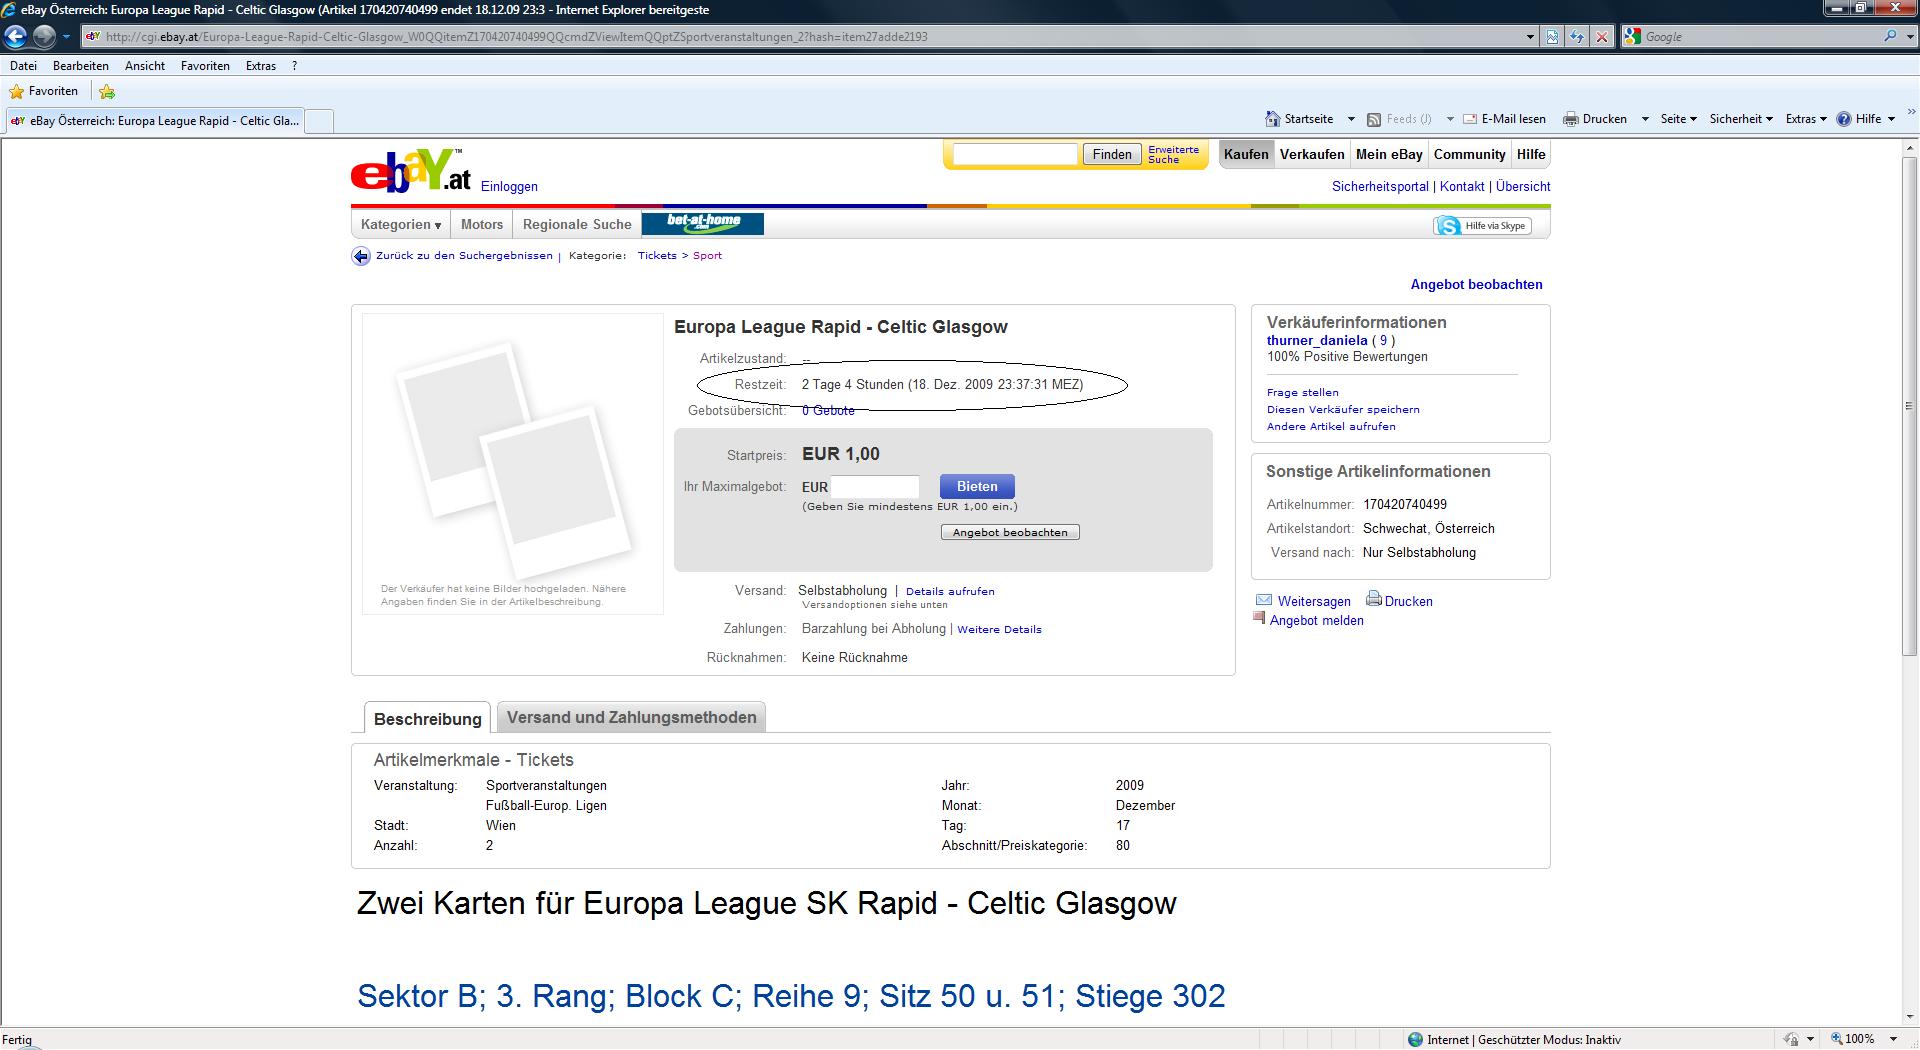Expand the Startseite dropdown arrow
Screen dimensions: 1920x1050
coord(1351,119)
